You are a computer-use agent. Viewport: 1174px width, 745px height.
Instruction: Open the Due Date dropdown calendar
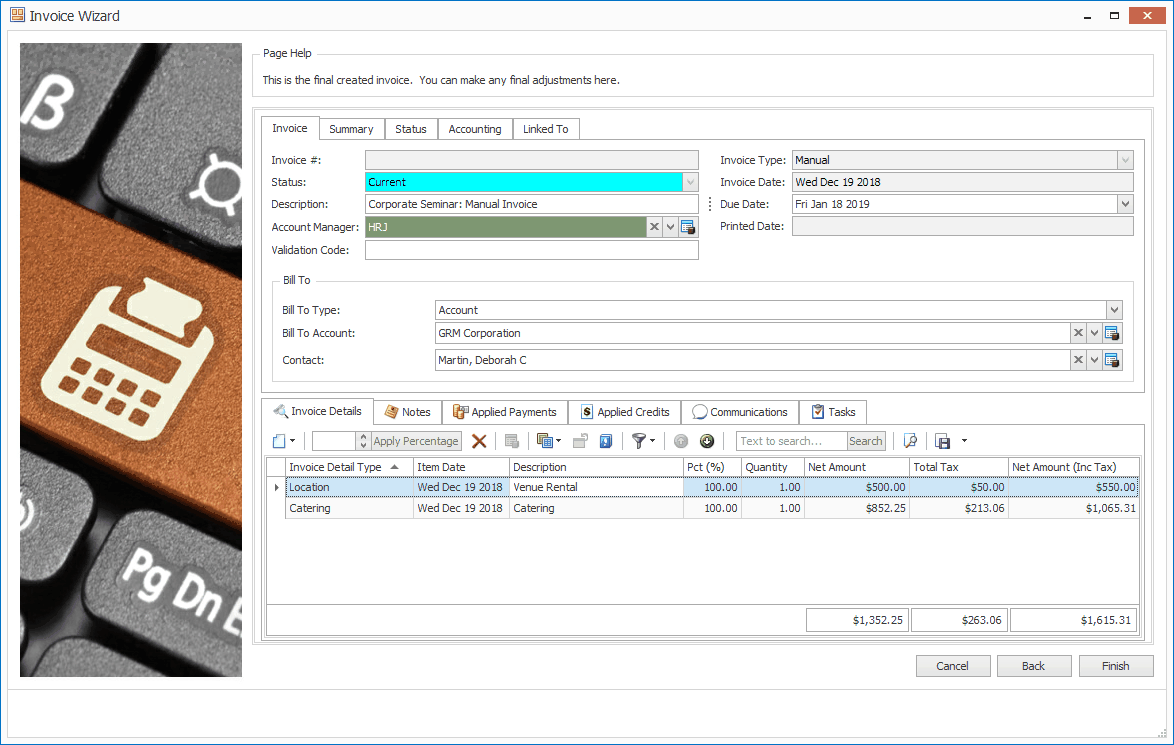point(1125,204)
